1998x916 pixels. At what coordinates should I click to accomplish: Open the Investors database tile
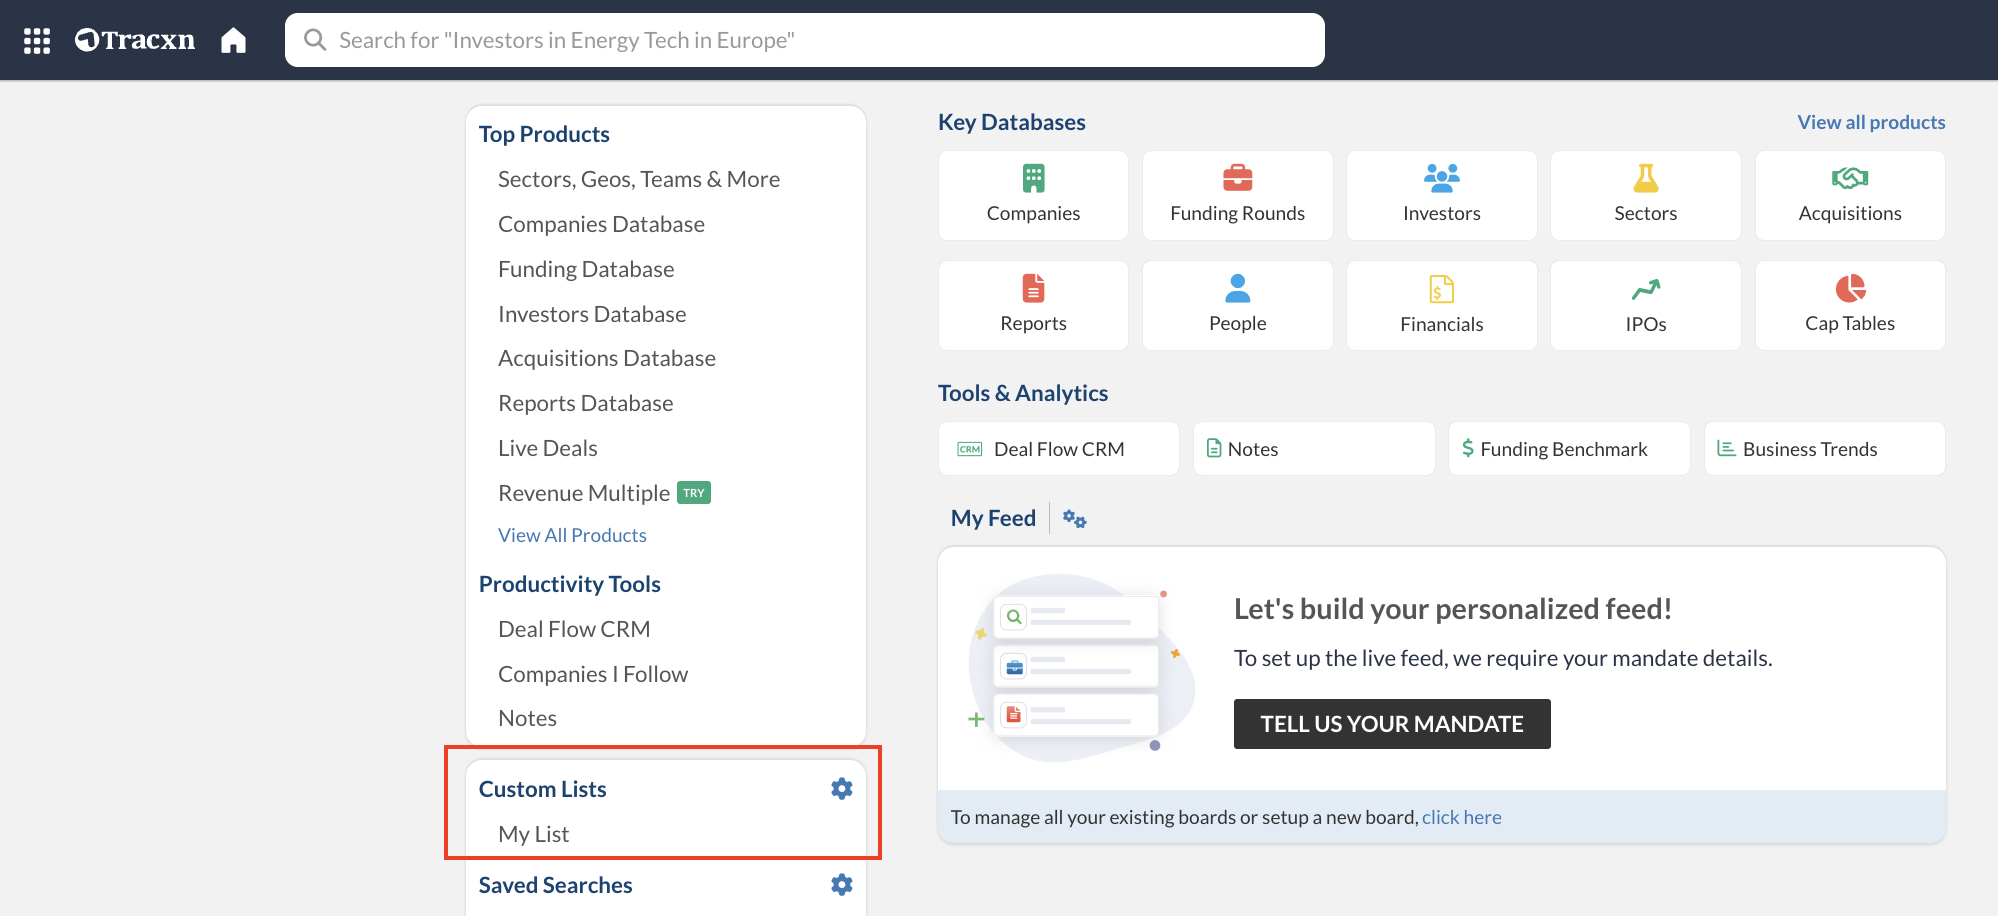pos(1441,196)
